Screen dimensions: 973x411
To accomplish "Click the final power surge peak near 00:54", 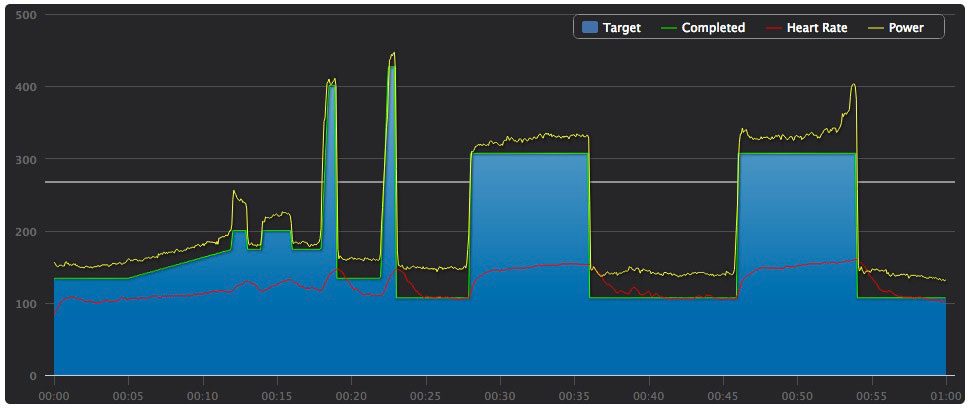I will tap(853, 86).
